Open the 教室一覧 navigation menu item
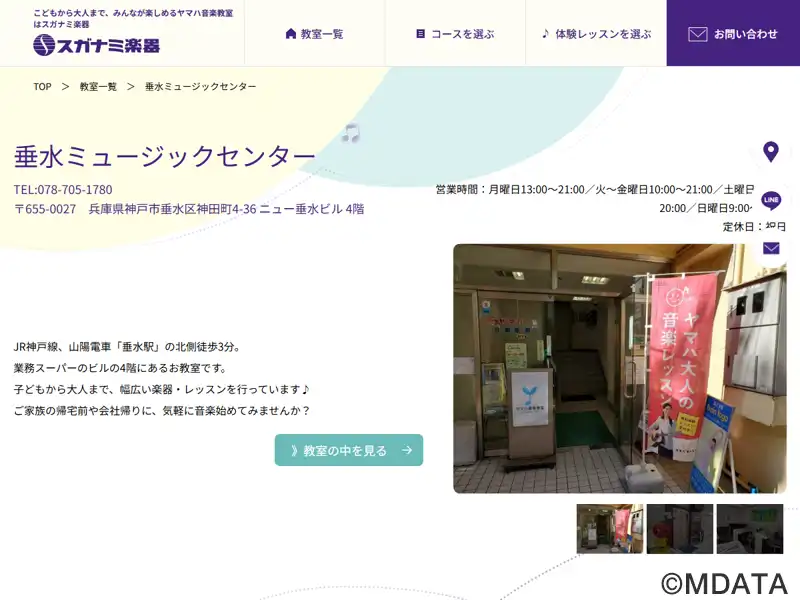 click(x=314, y=34)
